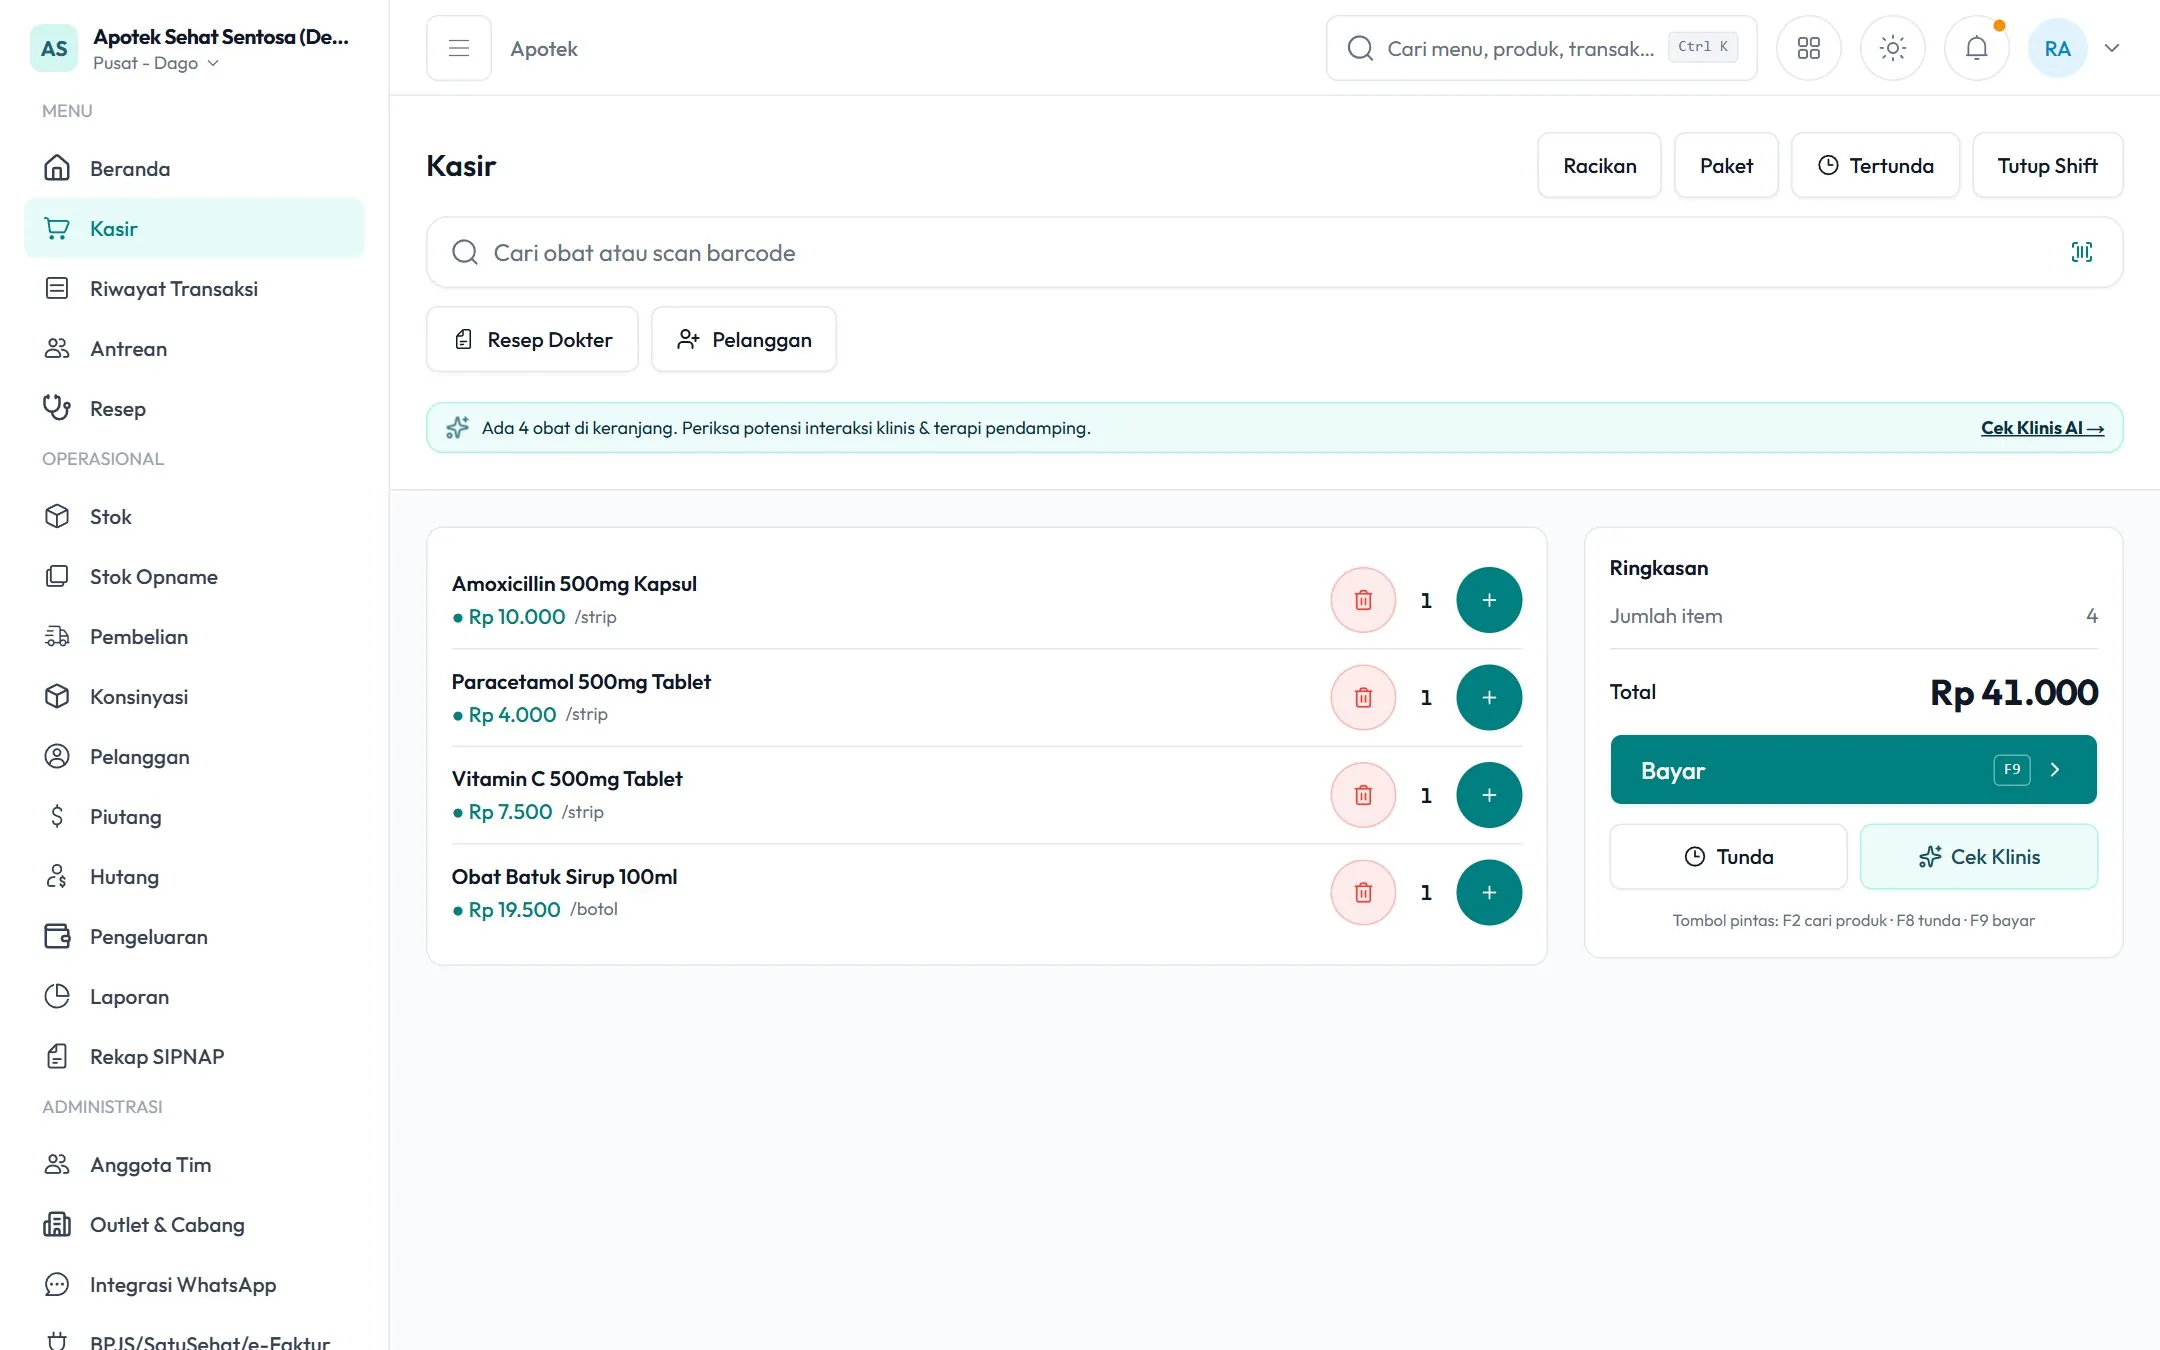The width and height of the screenshot is (2160, 1350).
Task: Expand the Pusat - Dago outlet dropdown
Action: (156, 63)
